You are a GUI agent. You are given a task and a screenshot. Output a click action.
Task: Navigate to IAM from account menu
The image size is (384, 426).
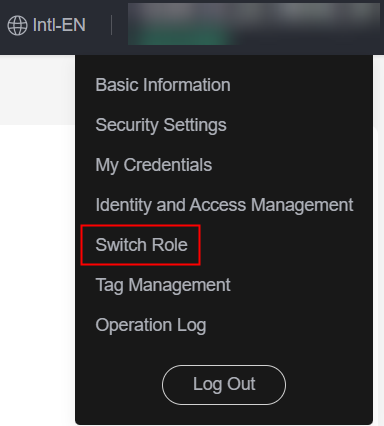tap(224, 205)
